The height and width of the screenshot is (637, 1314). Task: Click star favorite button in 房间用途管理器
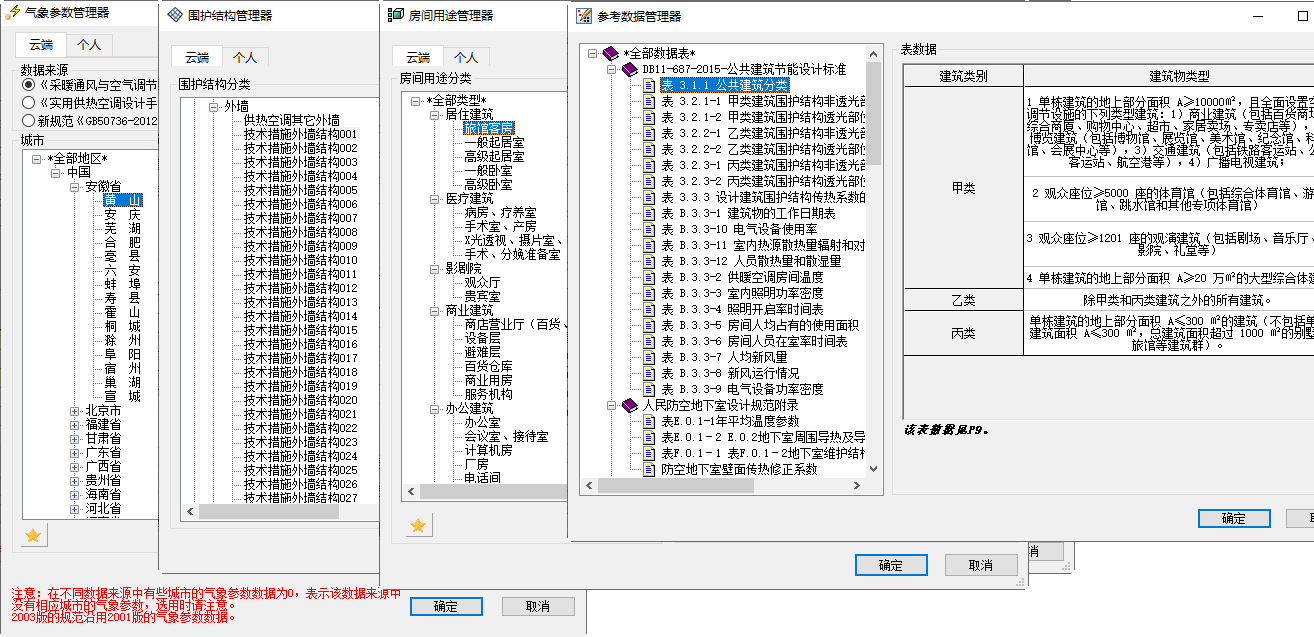pyautogui.click(x=418, y=525)
